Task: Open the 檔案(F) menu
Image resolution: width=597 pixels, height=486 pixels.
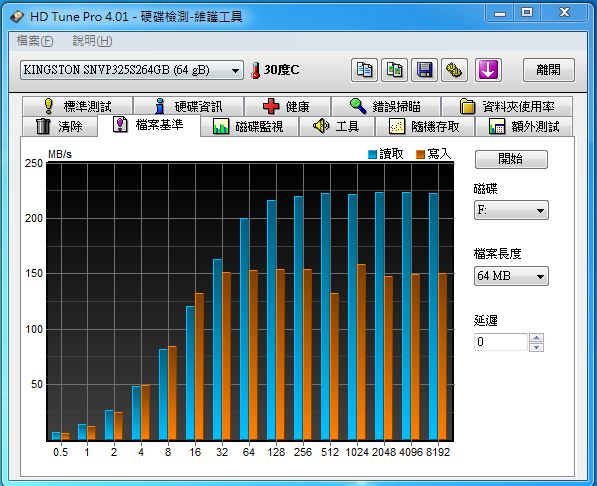Action: [35, 41]
